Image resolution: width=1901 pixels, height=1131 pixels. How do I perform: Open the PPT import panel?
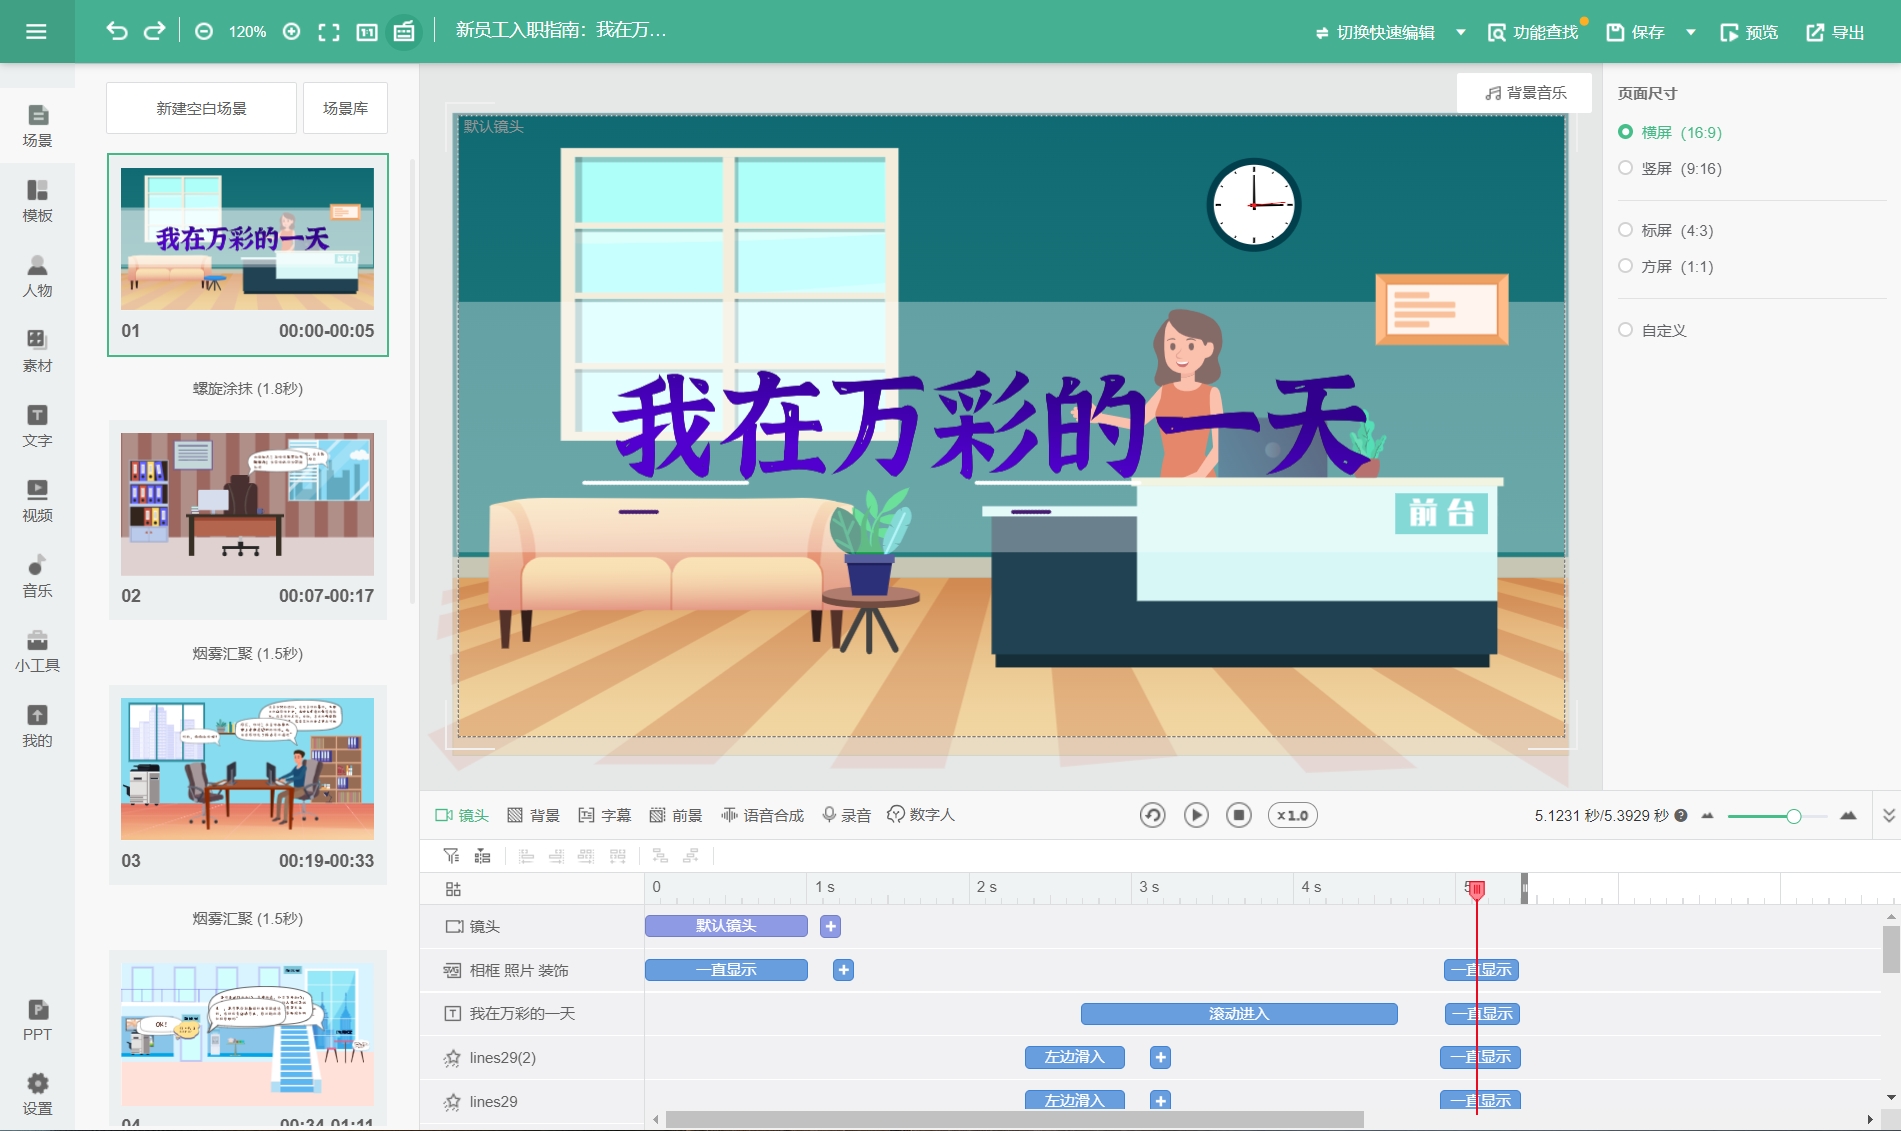(37, 1021)
